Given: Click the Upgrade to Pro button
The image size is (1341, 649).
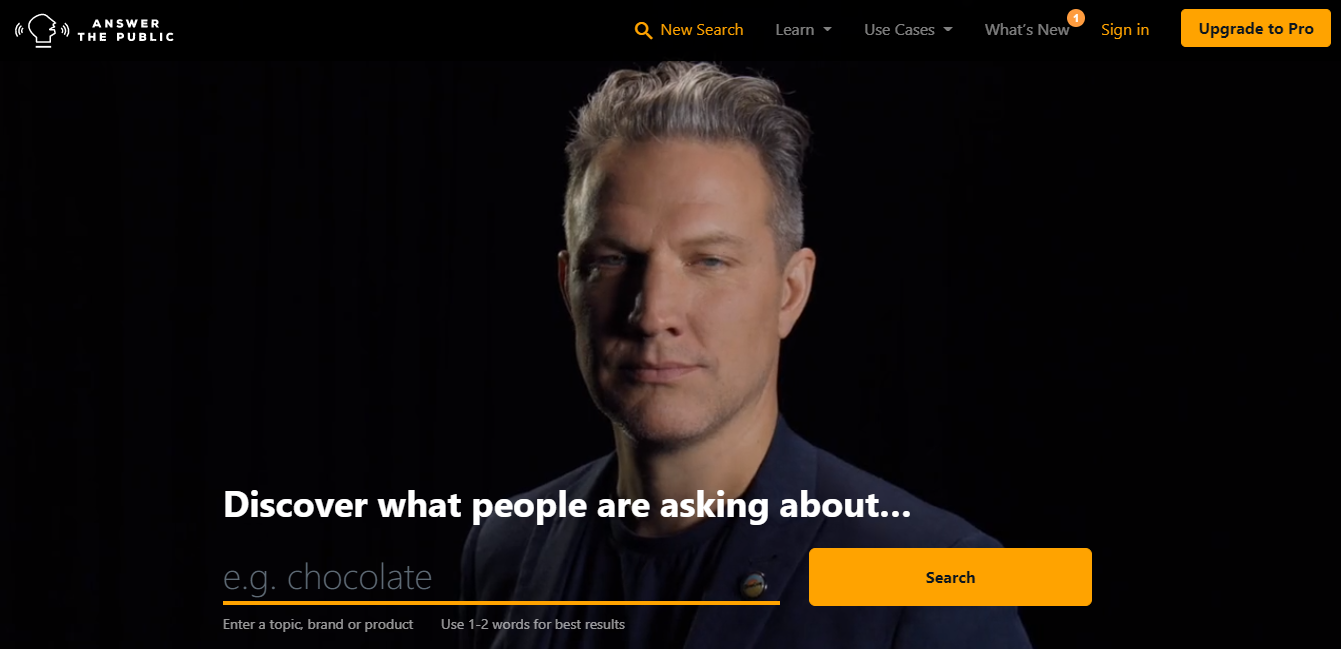Looking at the screenshot, I should click(1256, 28).
